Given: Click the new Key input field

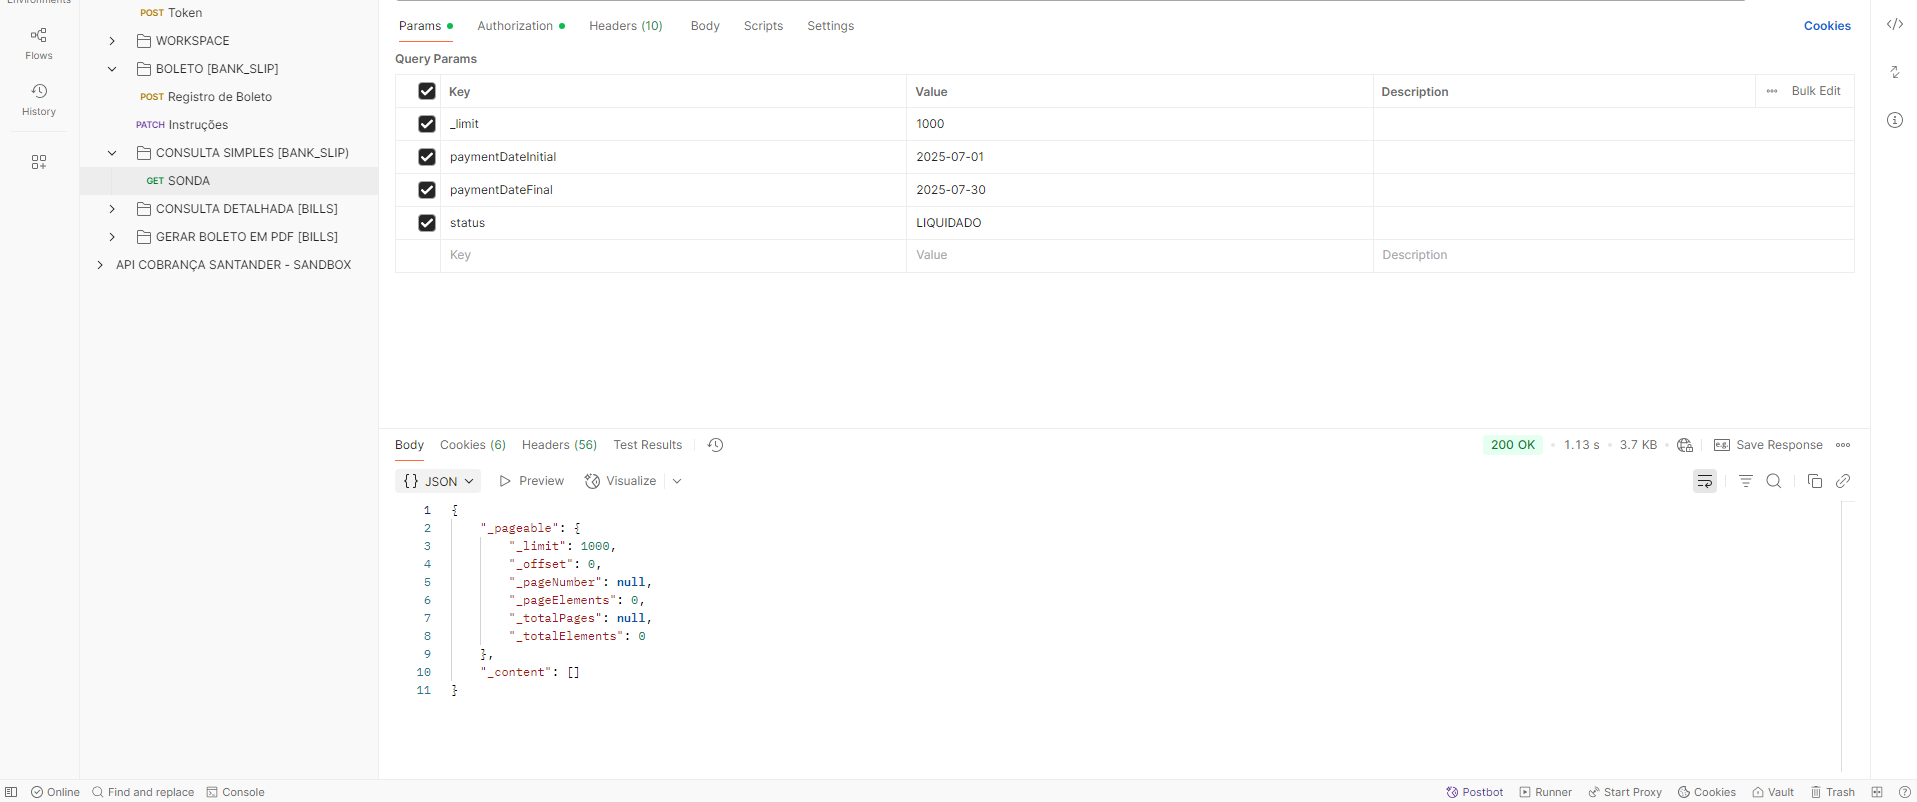Looking at the screenshot, I should 673,256.
